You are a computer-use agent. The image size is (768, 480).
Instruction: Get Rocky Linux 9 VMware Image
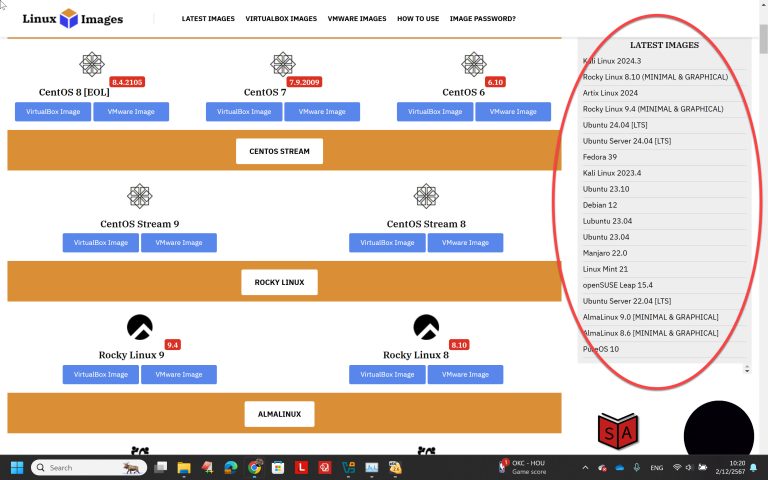(179, 374)
